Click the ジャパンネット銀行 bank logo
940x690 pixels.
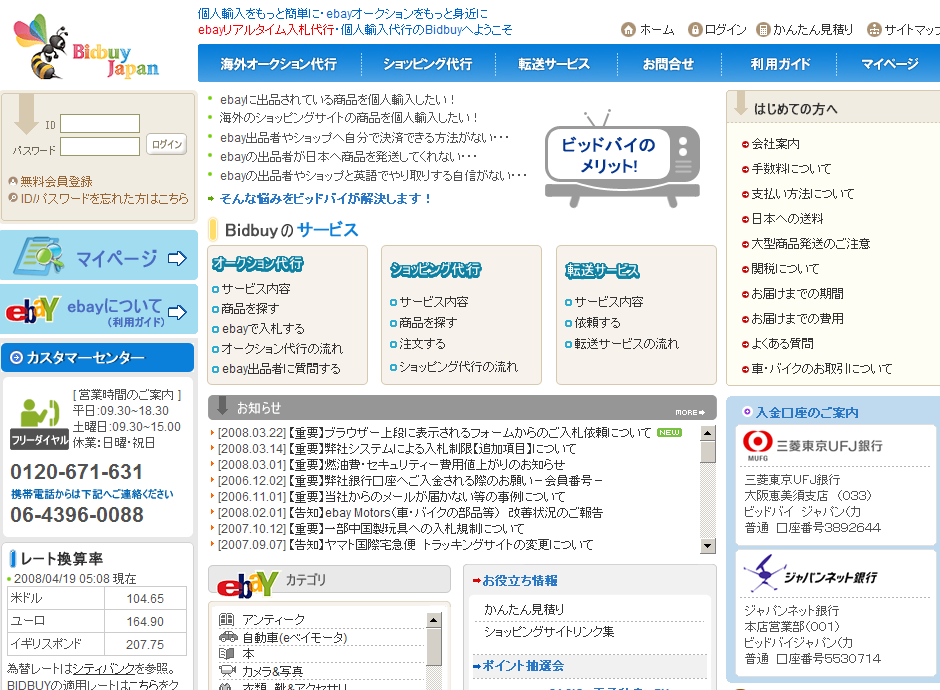pyautogui.click(x=811, y=575)
